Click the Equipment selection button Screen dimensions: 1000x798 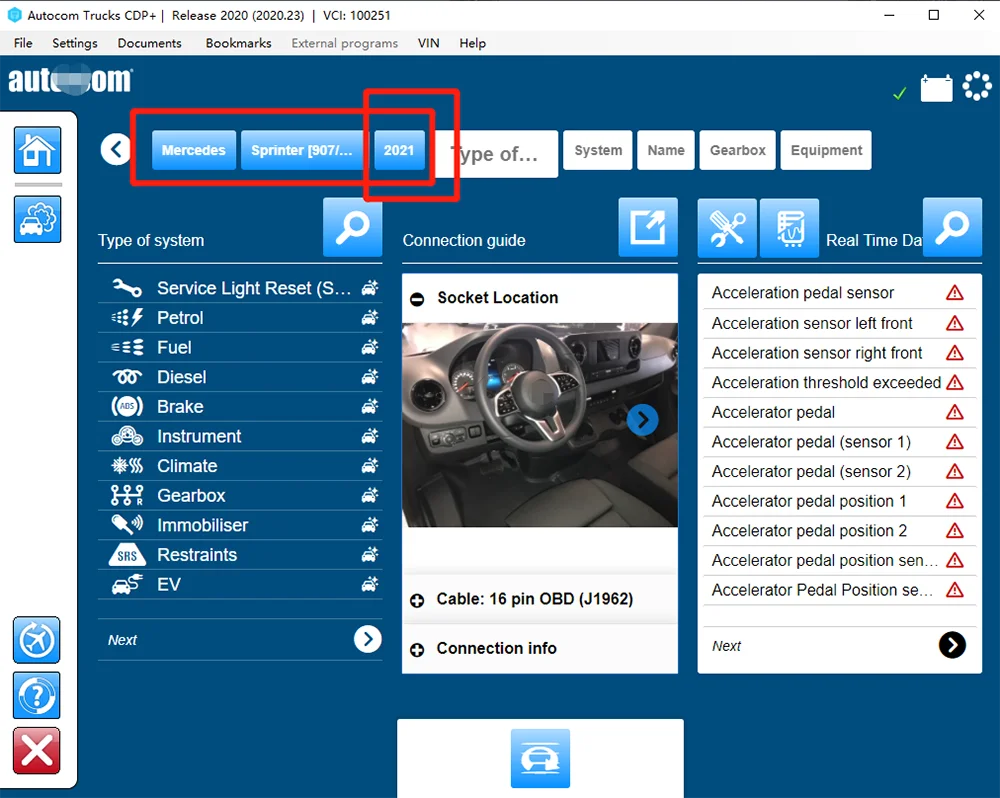[826, 150]
